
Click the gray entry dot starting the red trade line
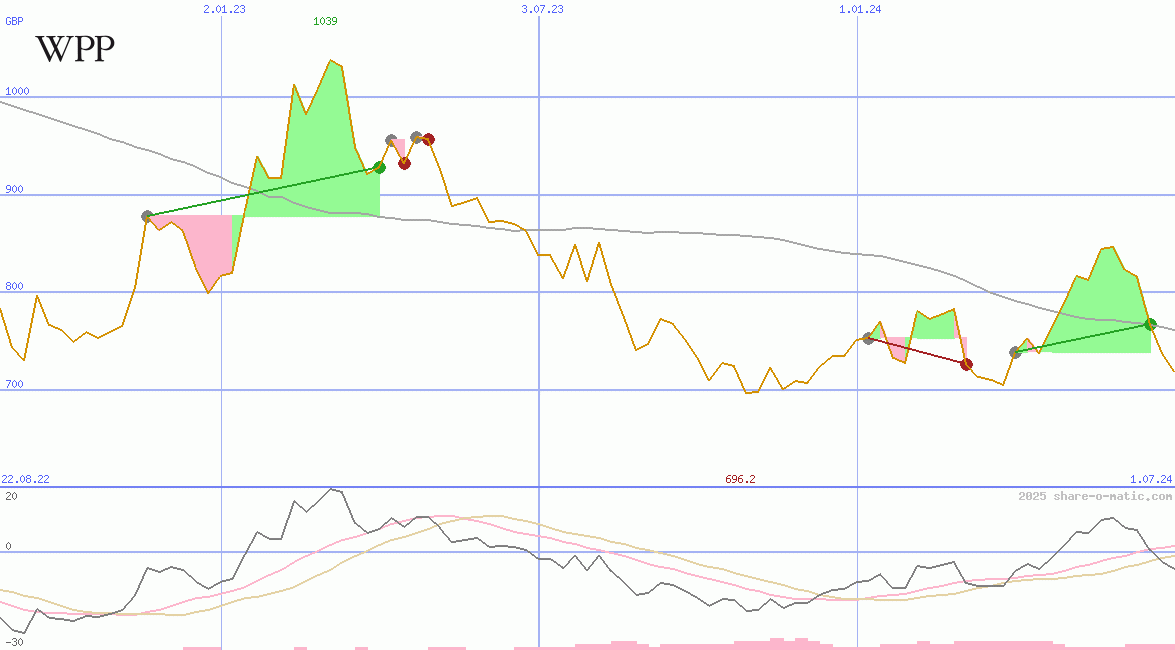pos(869,338)
